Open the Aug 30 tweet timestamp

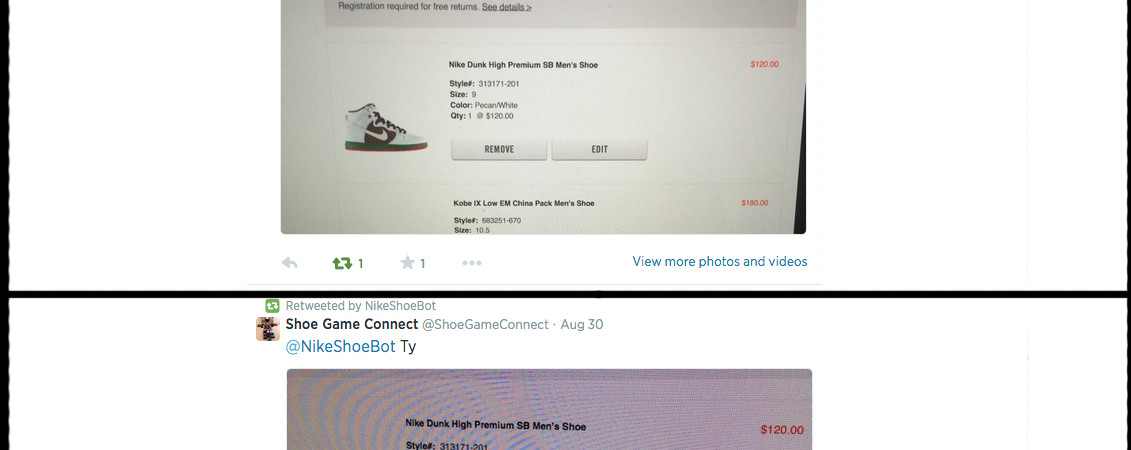581,325
